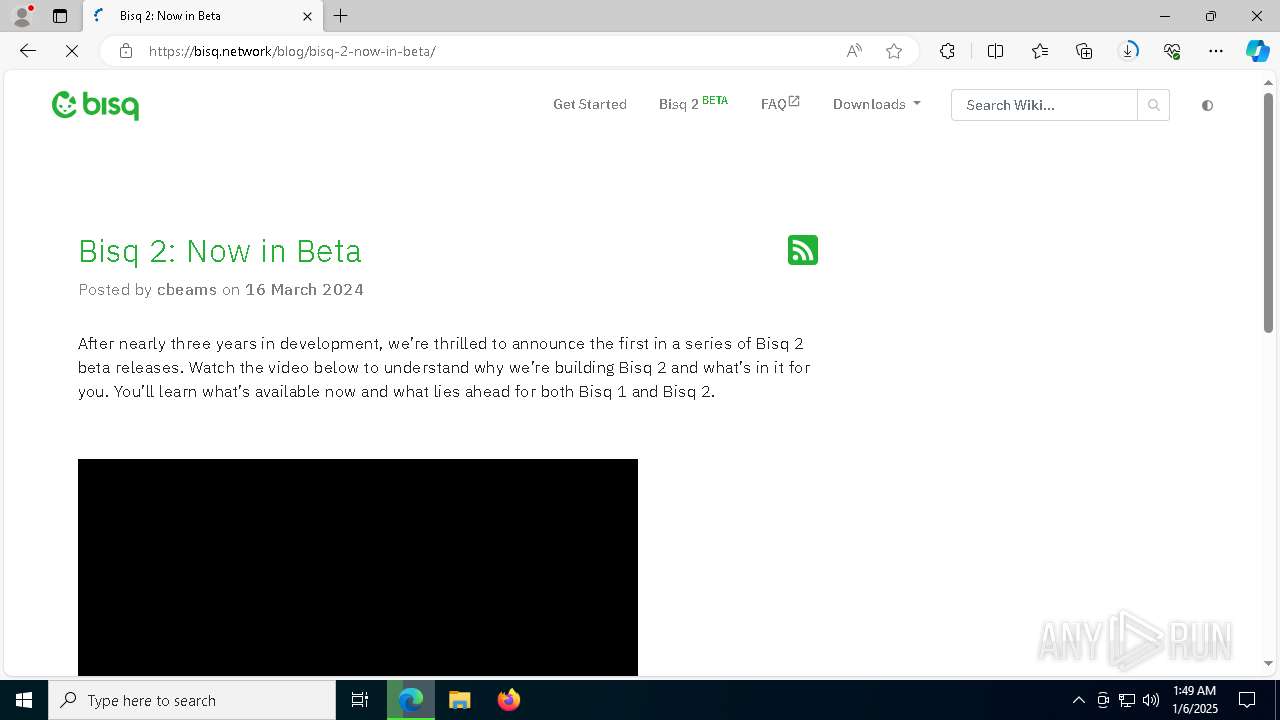Focus the Search Wiki input field

1044,105
